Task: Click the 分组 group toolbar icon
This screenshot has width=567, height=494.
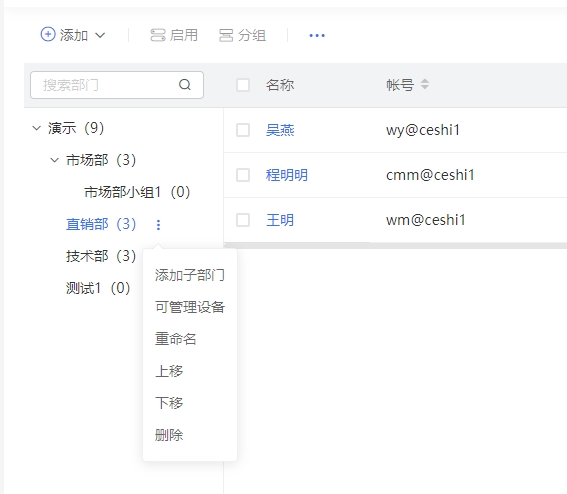Action: [226, 35]
